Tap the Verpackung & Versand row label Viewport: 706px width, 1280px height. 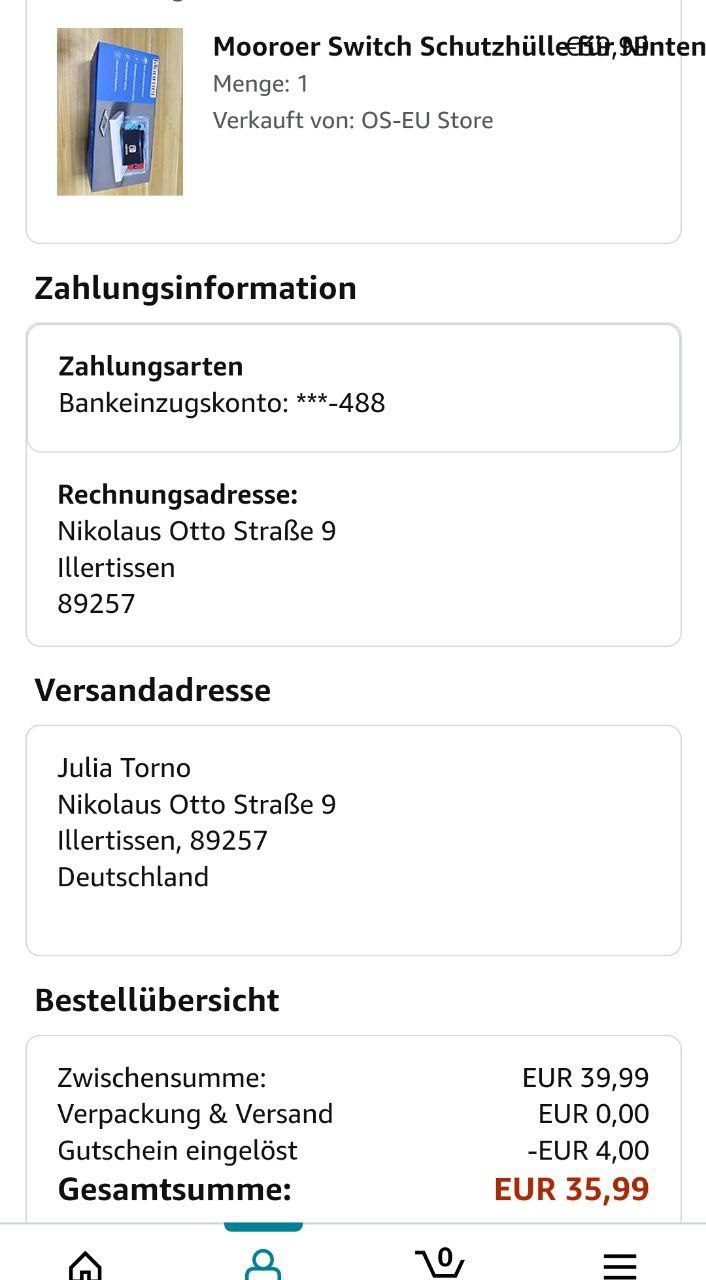tap(195, 1114)
